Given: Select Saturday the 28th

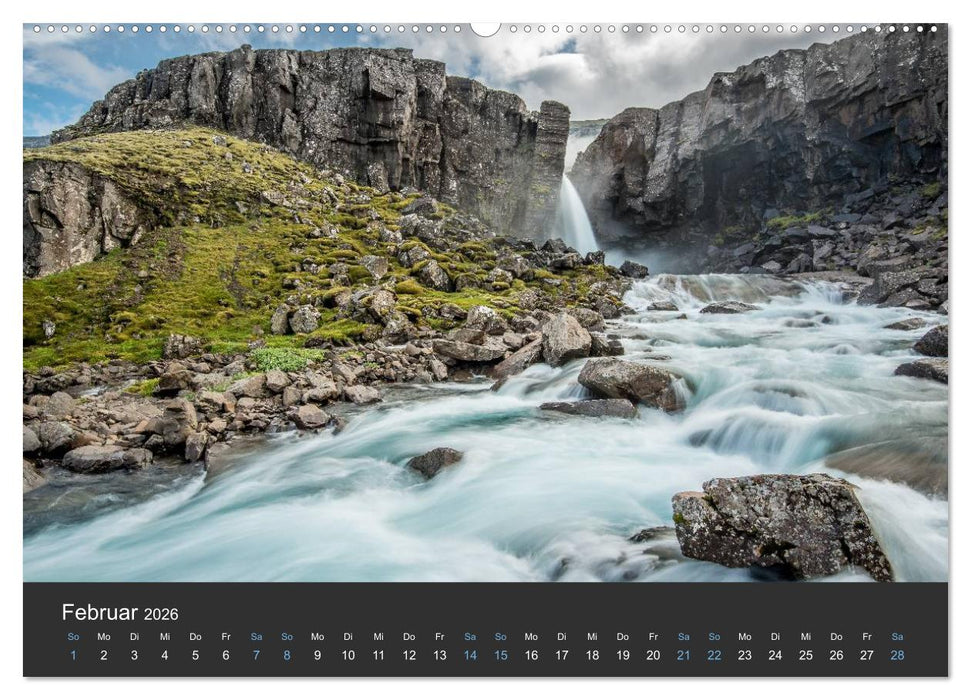Looking at the screenshot, I should tap(898, 654).
